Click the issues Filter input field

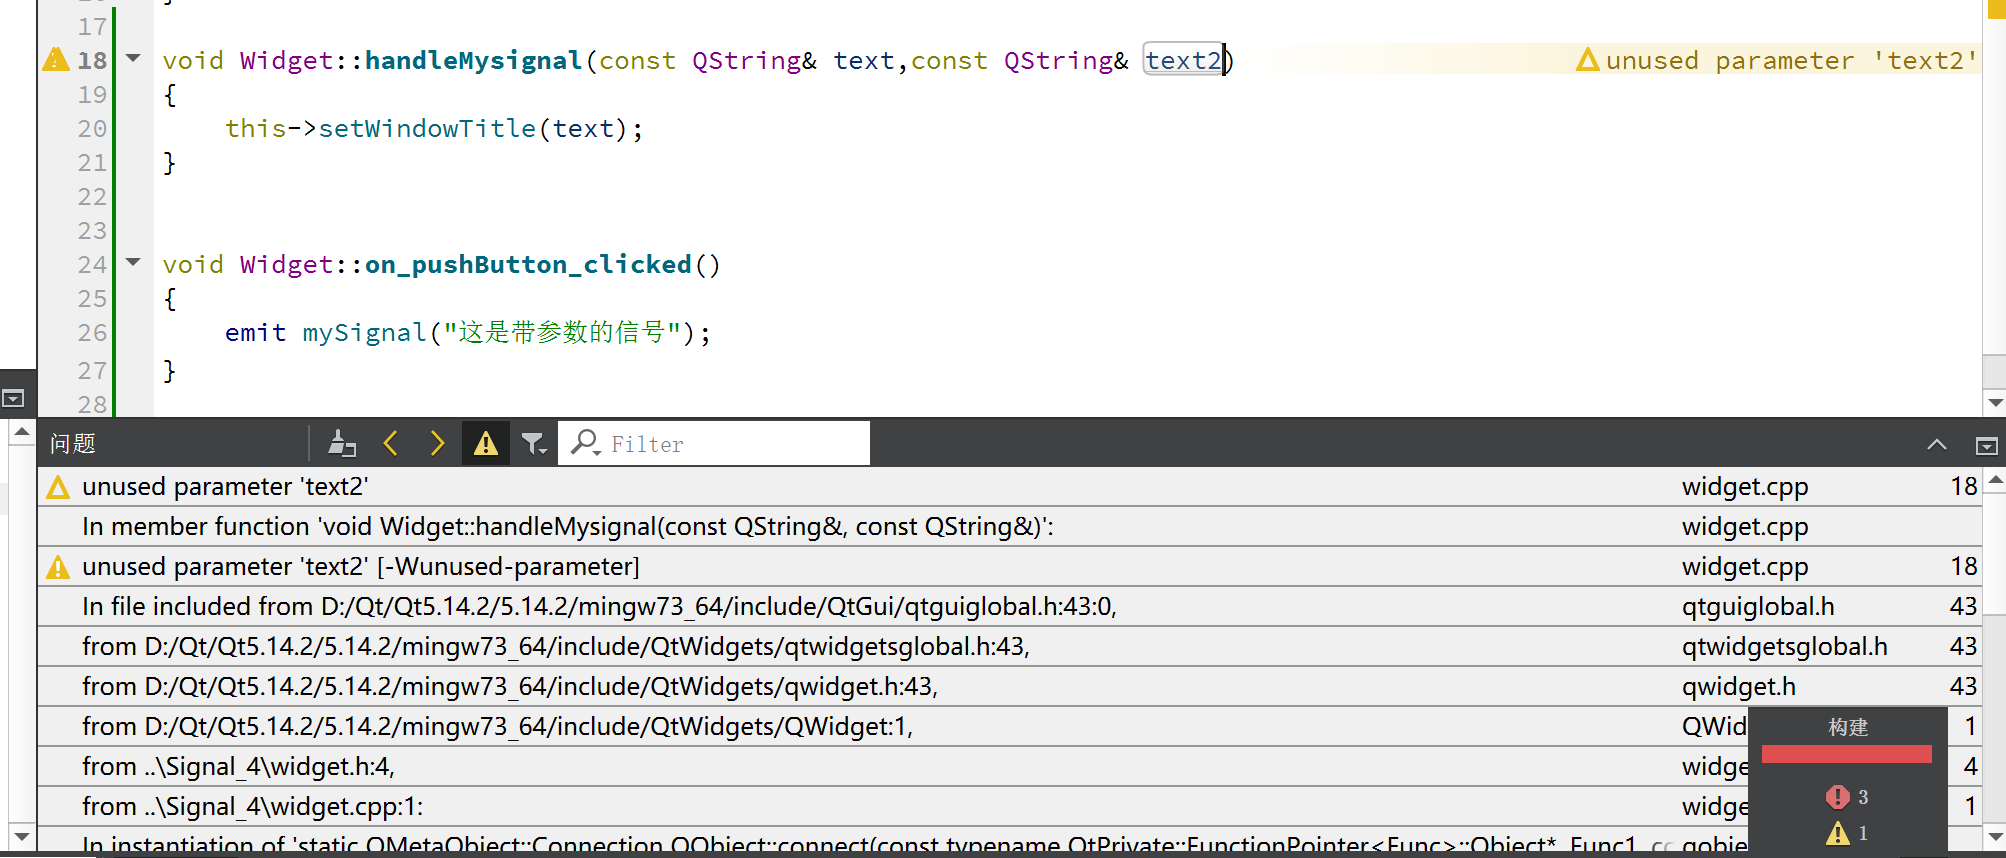(x=714, y=443)
